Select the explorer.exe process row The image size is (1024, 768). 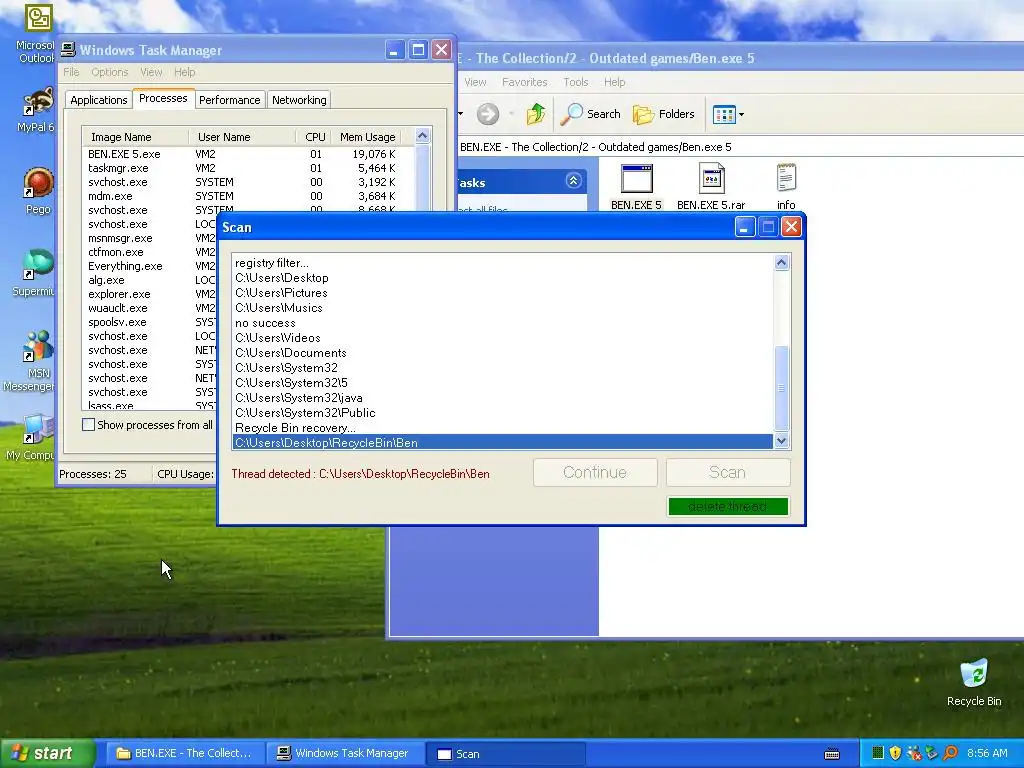(151, 294)
